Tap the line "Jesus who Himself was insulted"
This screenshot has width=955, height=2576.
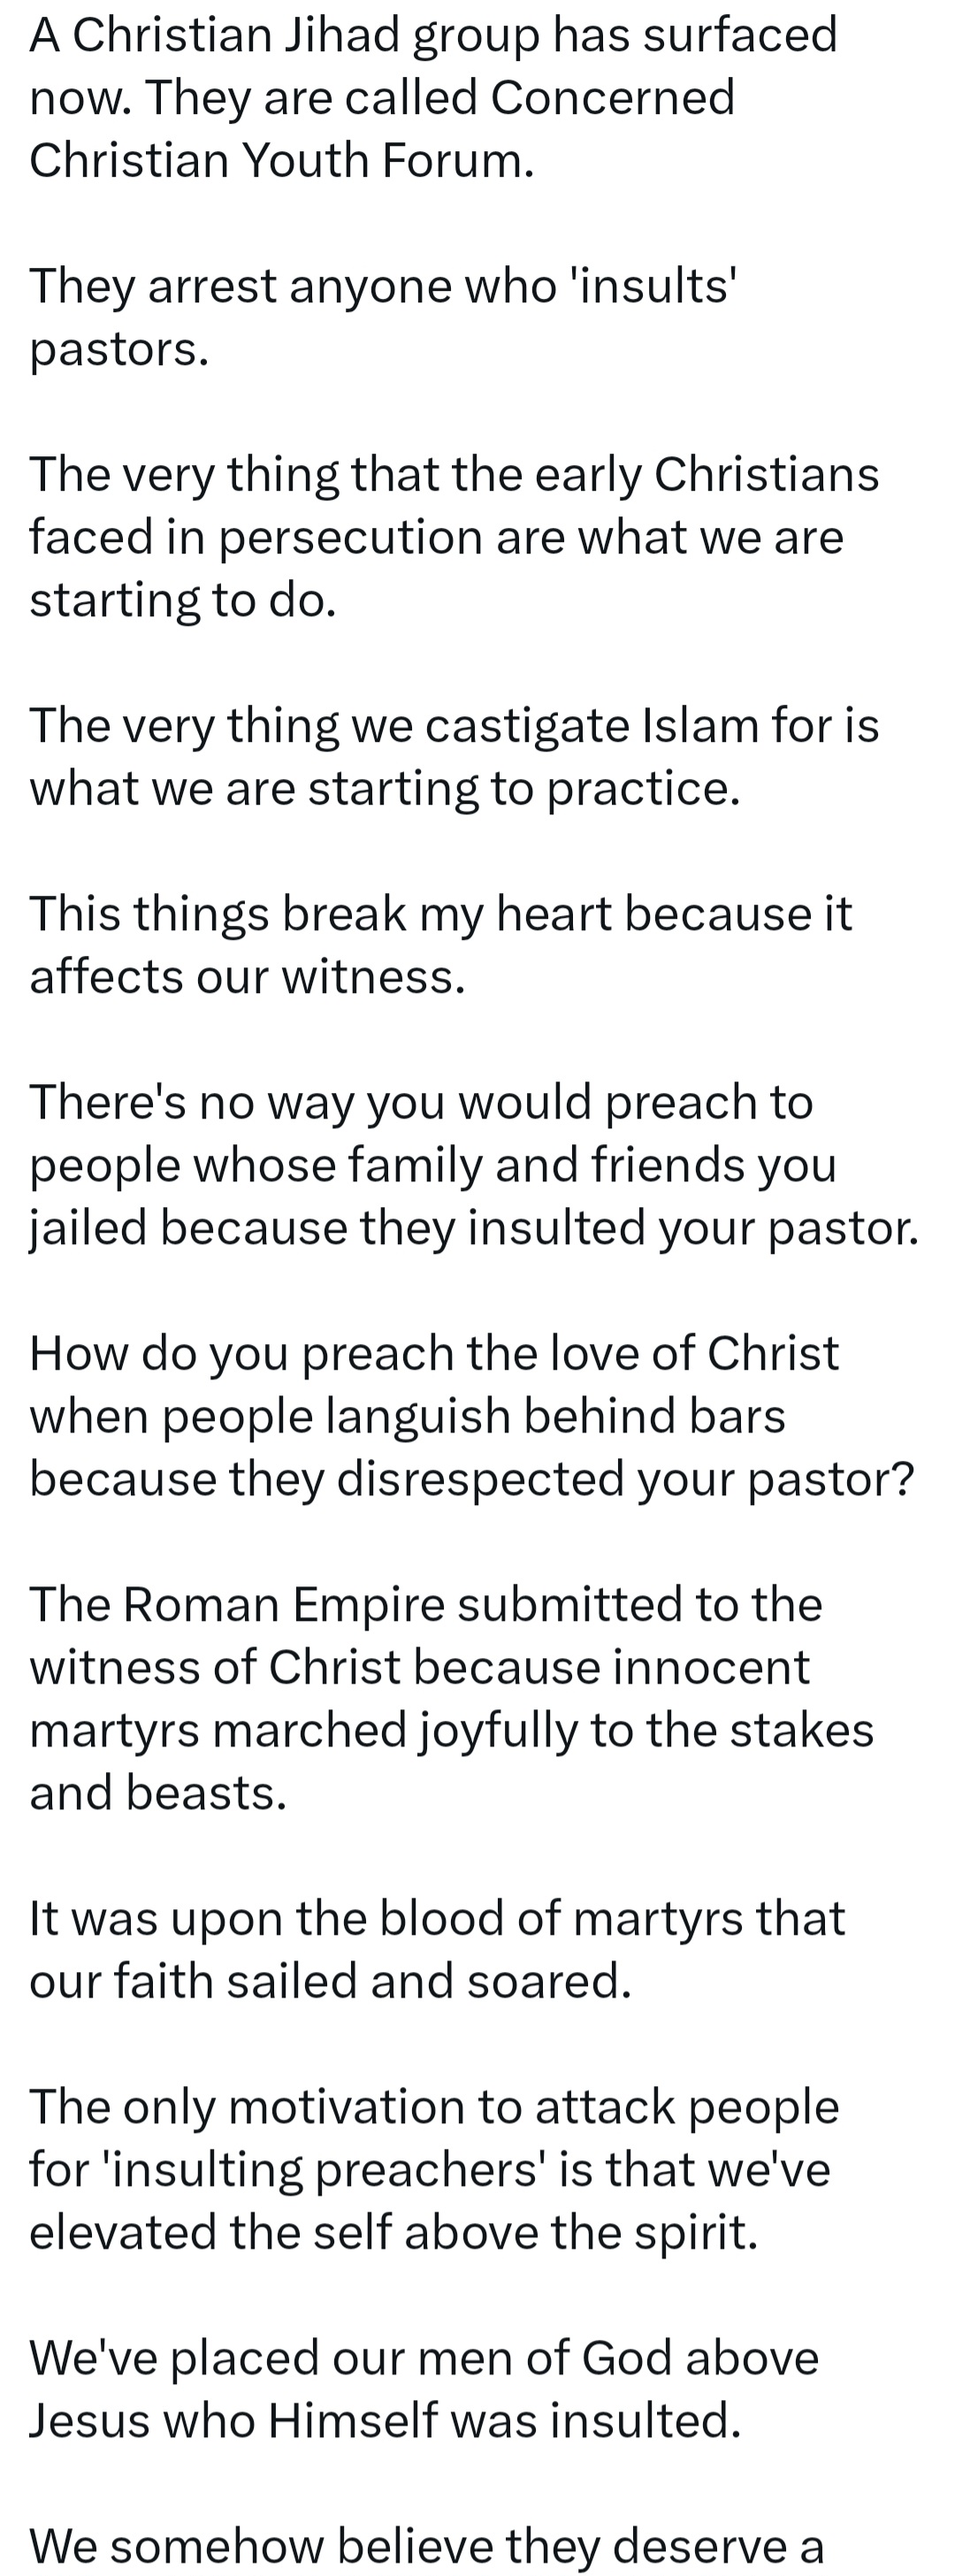tap(385, 2421)
